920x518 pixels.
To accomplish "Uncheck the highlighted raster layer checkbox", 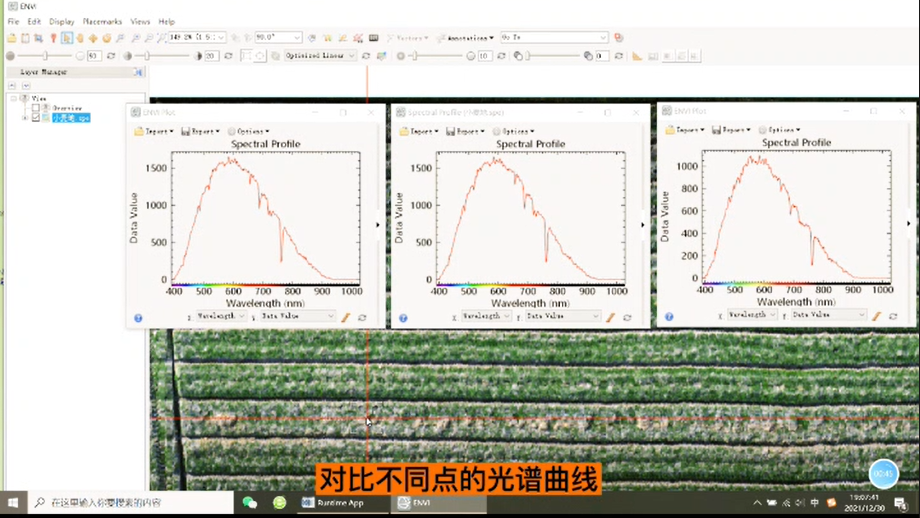I will (x=36, y=118).
